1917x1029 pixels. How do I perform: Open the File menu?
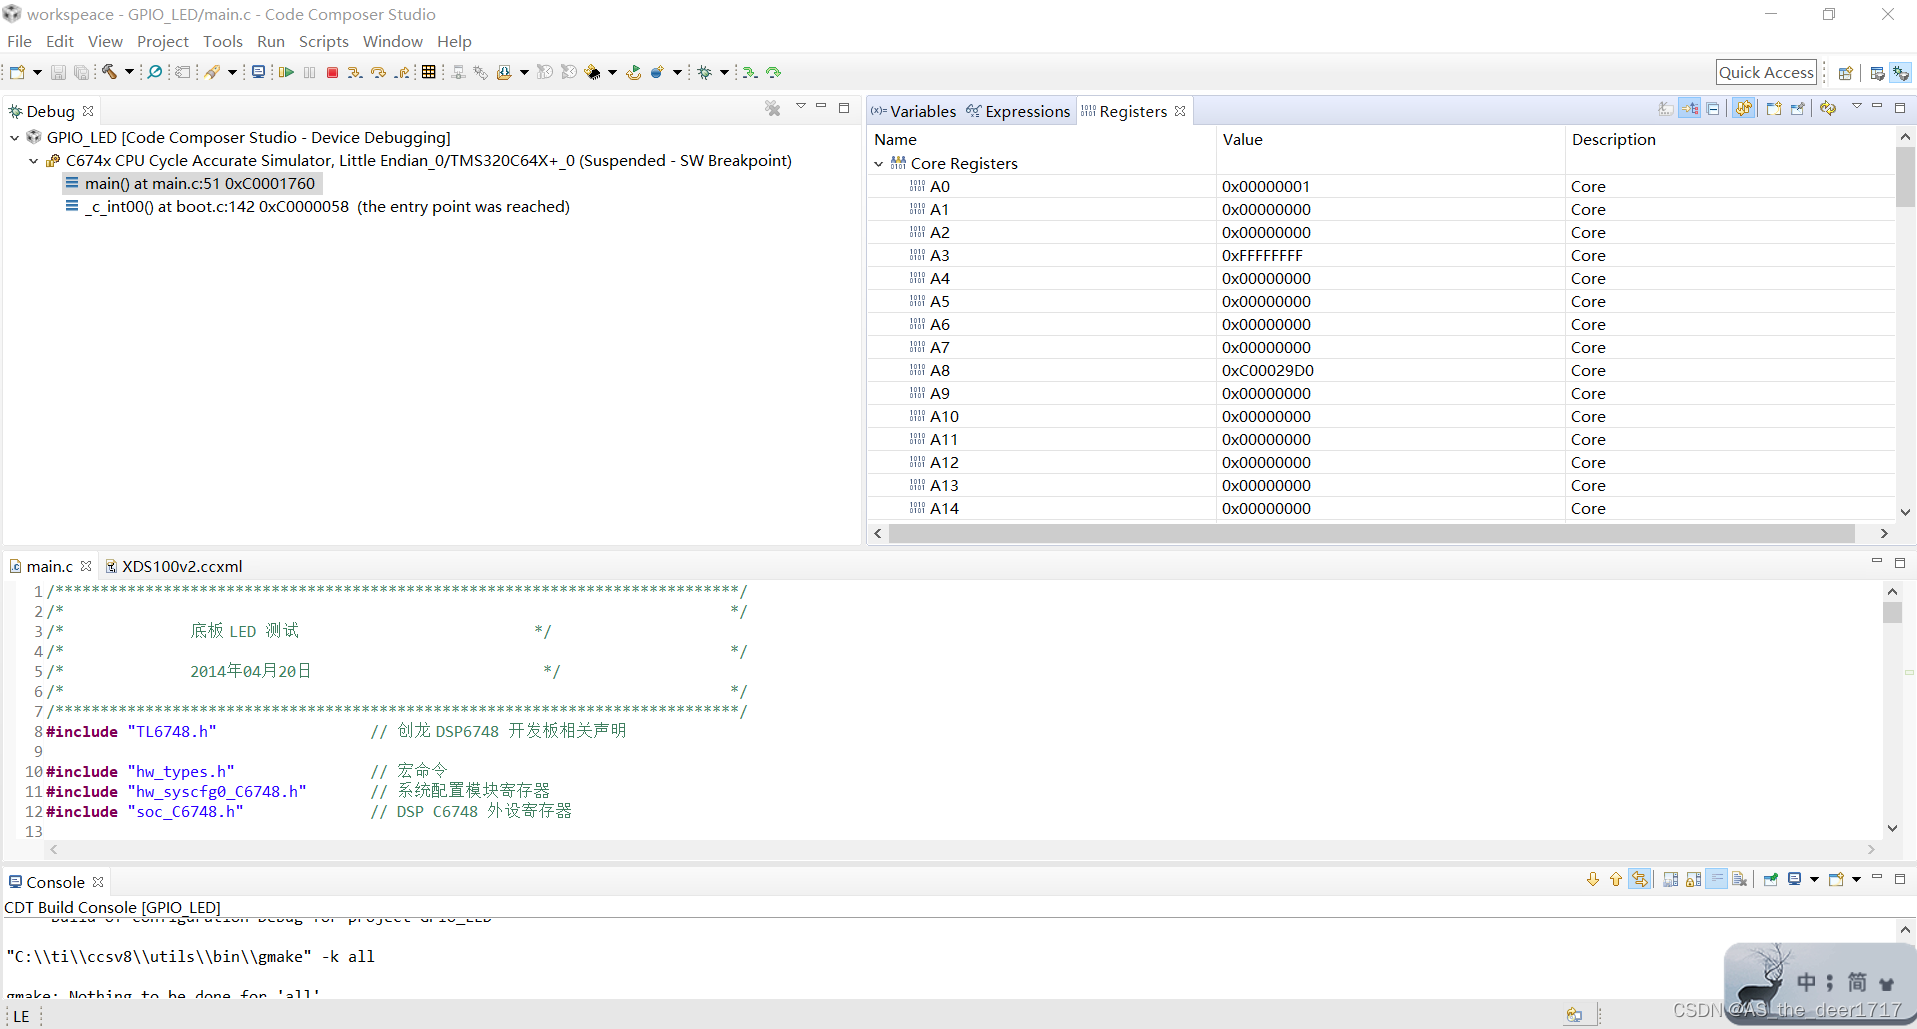coord(20,41)
